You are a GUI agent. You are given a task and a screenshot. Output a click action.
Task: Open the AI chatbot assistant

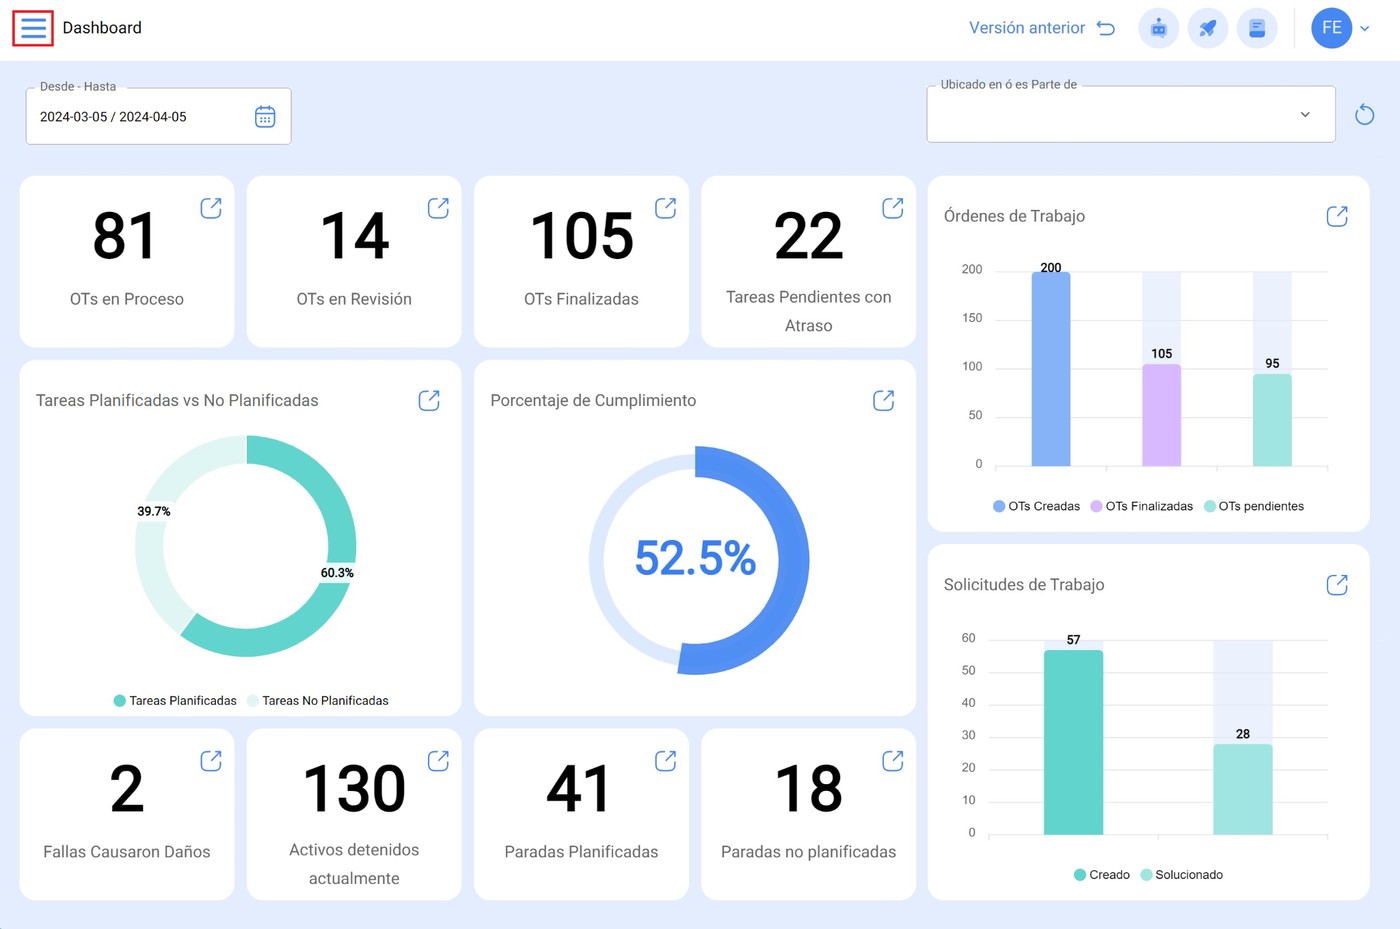coord(1158,28)
